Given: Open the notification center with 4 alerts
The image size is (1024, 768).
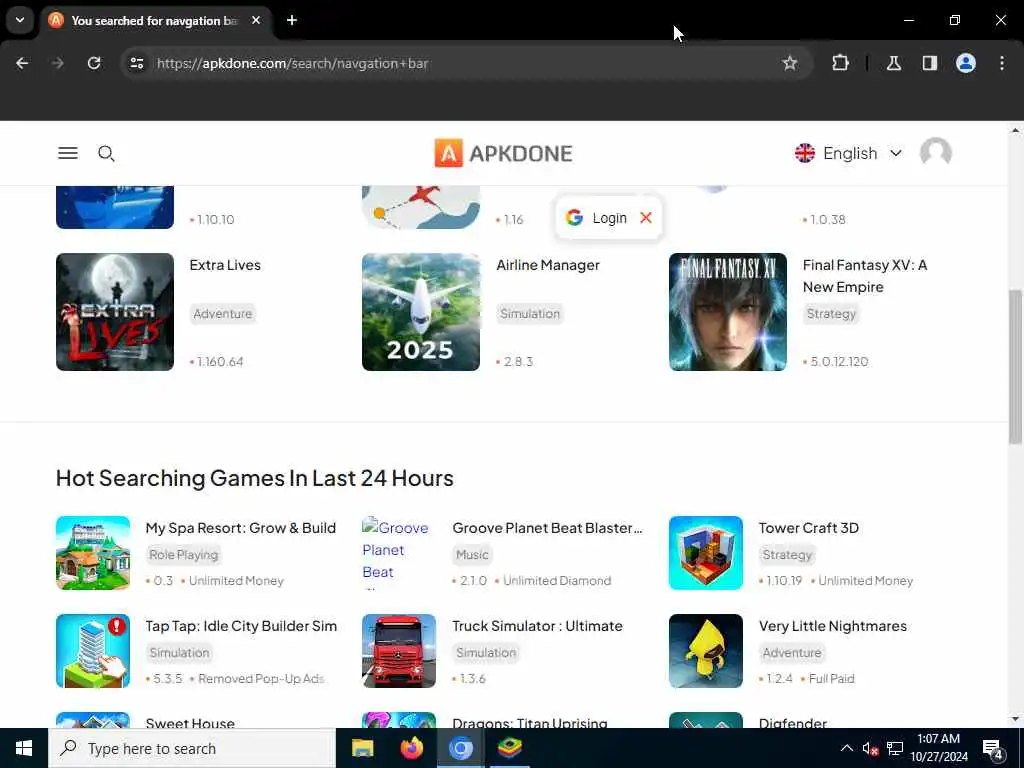Looking at the screenshot, I should click(992, 749).
